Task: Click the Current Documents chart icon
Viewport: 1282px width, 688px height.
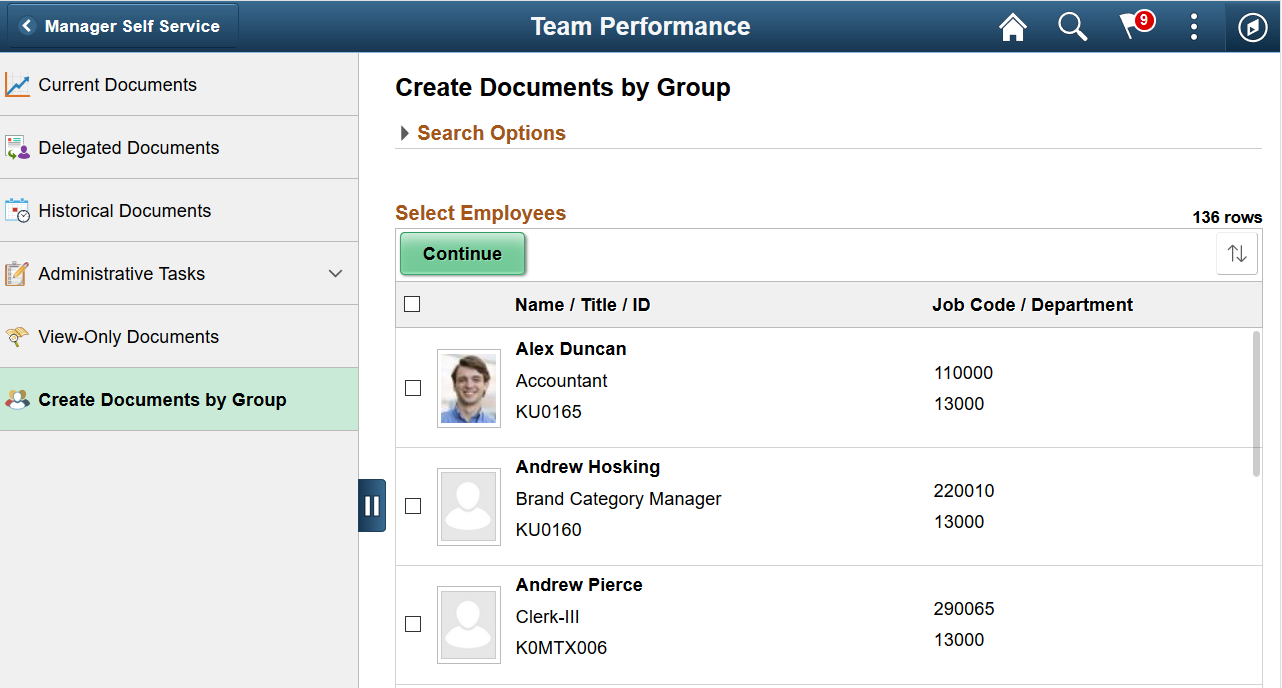Action: point(17,85)
